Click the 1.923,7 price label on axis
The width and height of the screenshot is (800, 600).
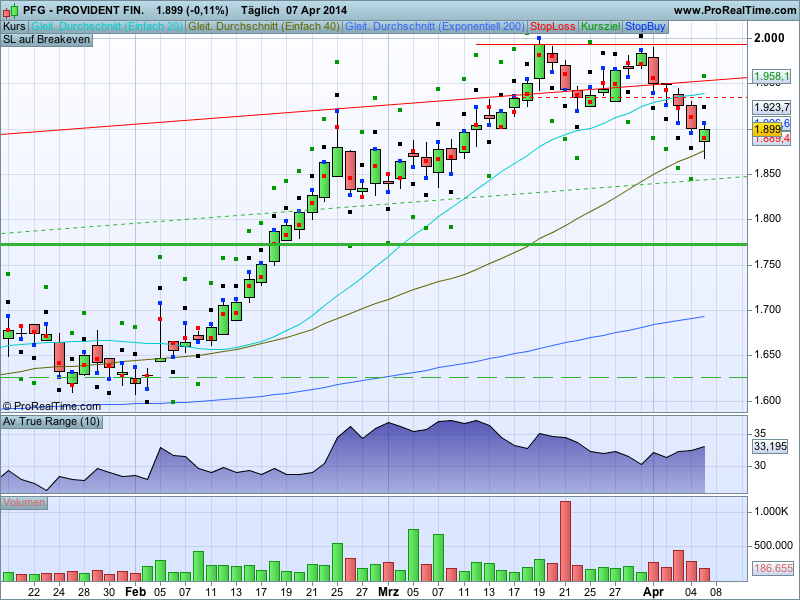tap(770, 107)
